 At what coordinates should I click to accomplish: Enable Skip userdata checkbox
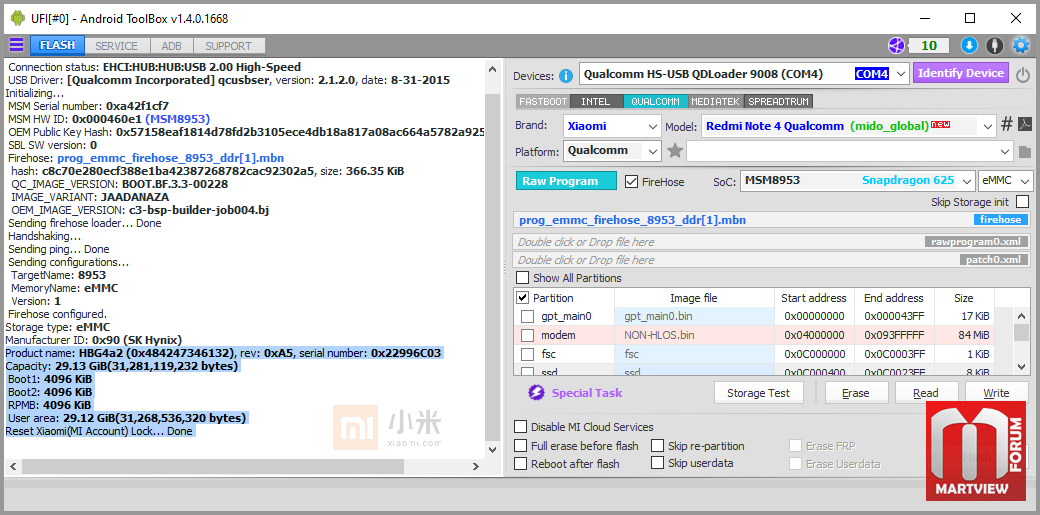[657, 463]
